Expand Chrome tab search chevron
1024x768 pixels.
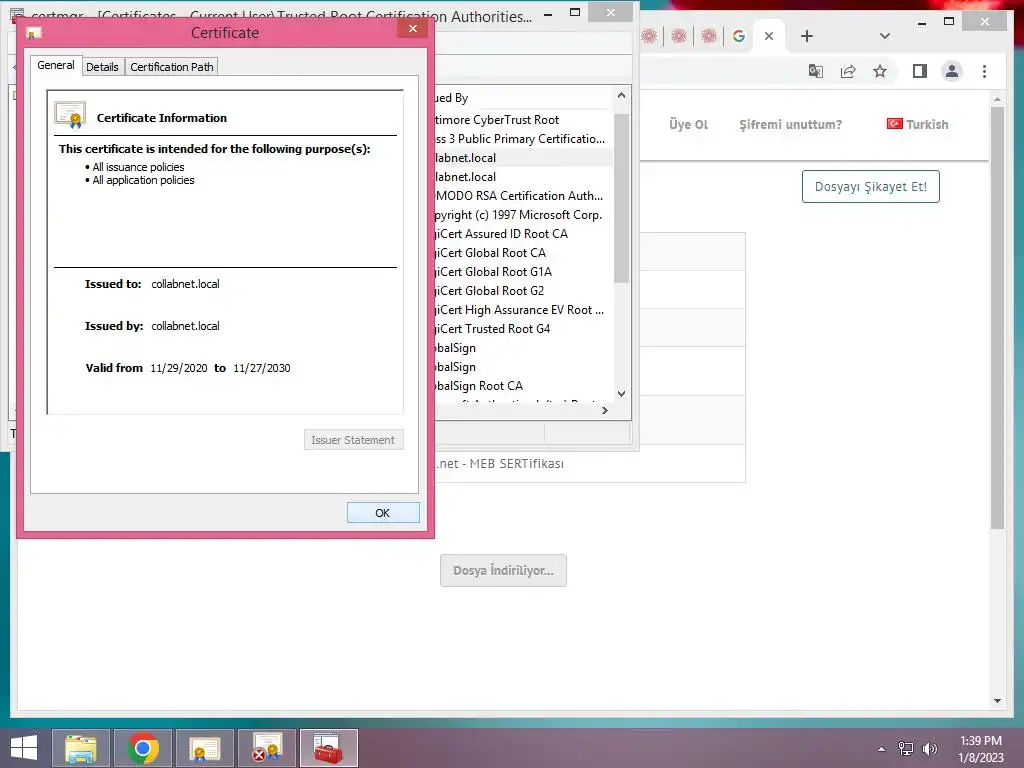[885, 36]
